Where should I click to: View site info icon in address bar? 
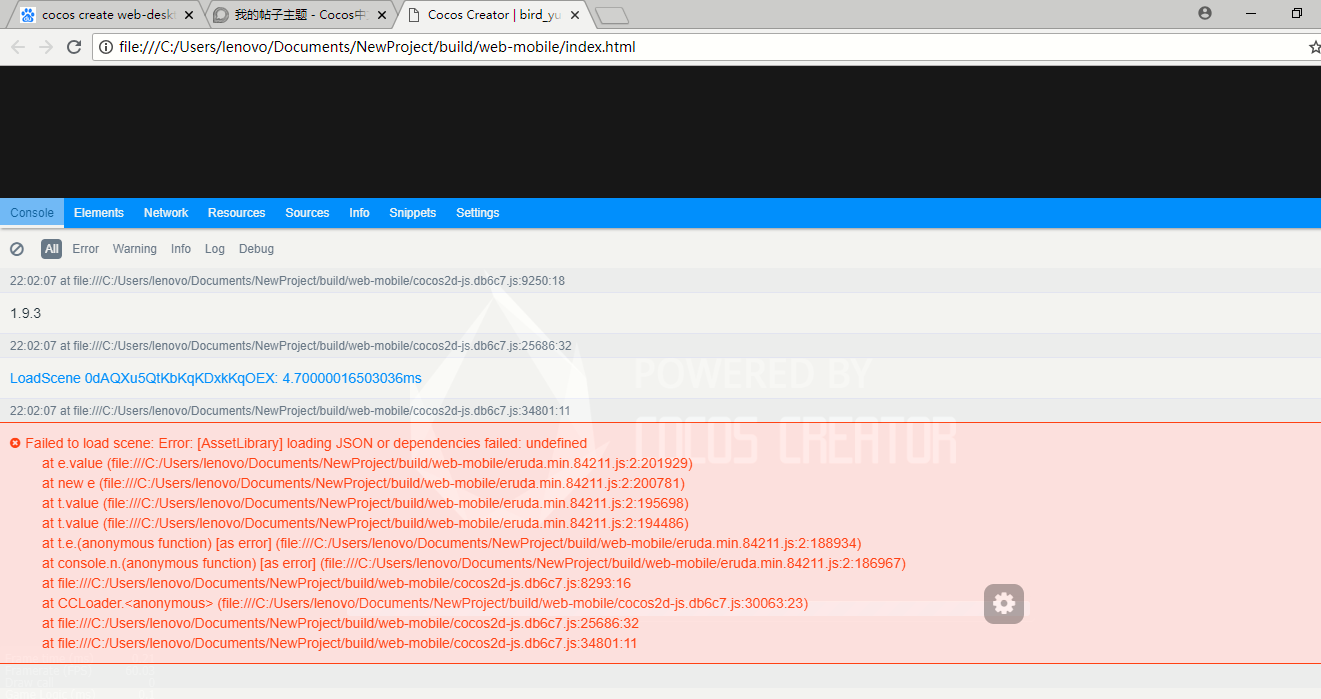tap(106, 47)
